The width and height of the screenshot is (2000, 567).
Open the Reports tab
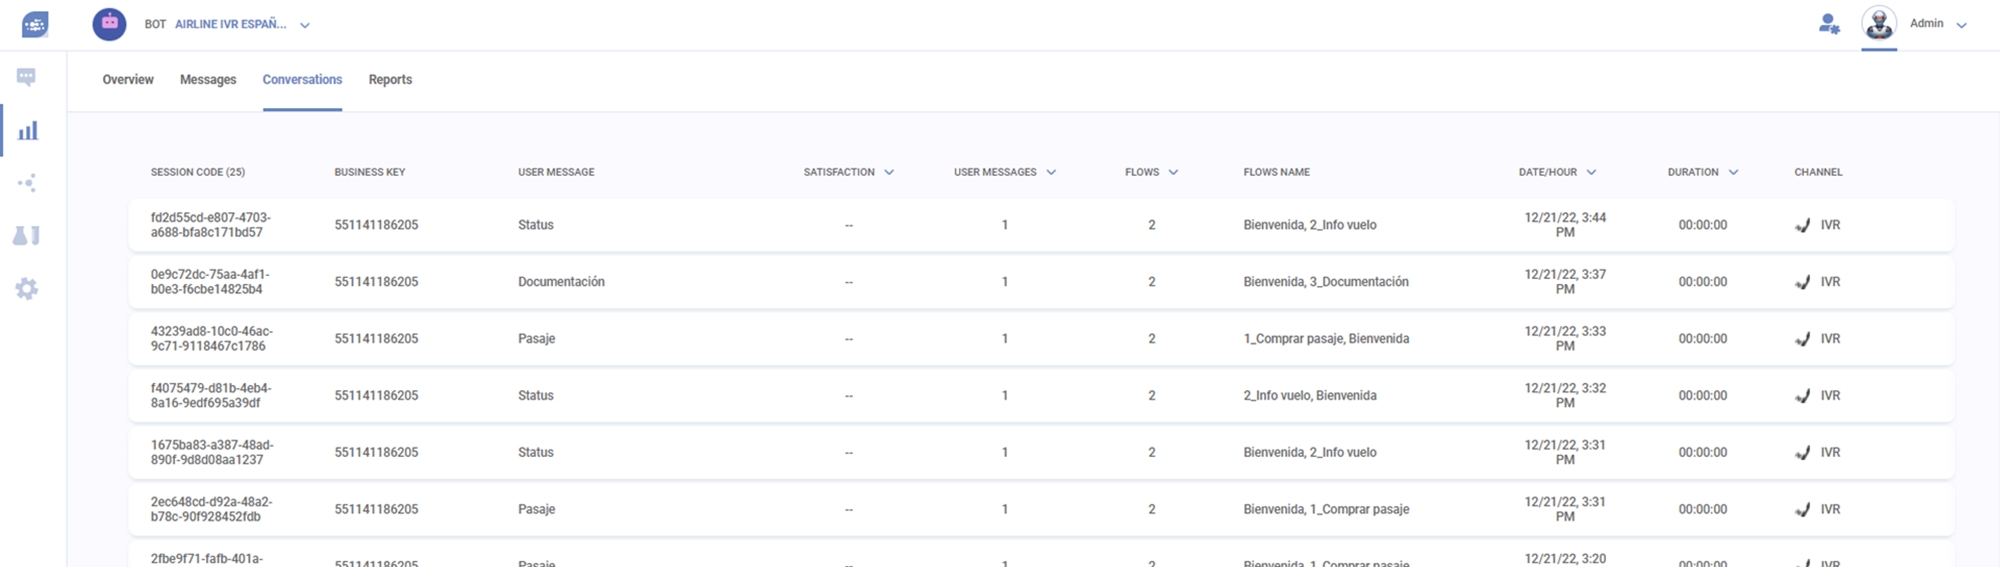click(390, 80)
